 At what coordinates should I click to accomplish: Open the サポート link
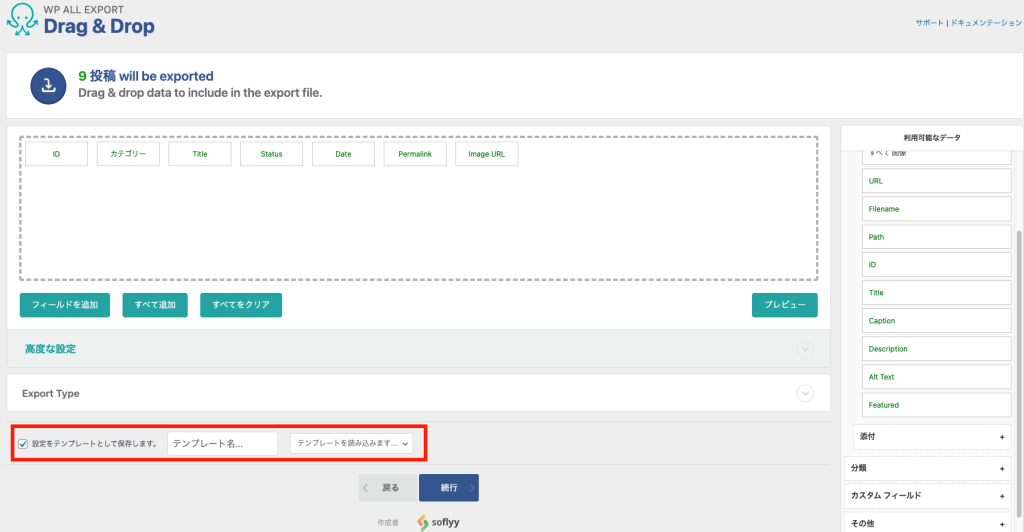click(x=929, y=22)
